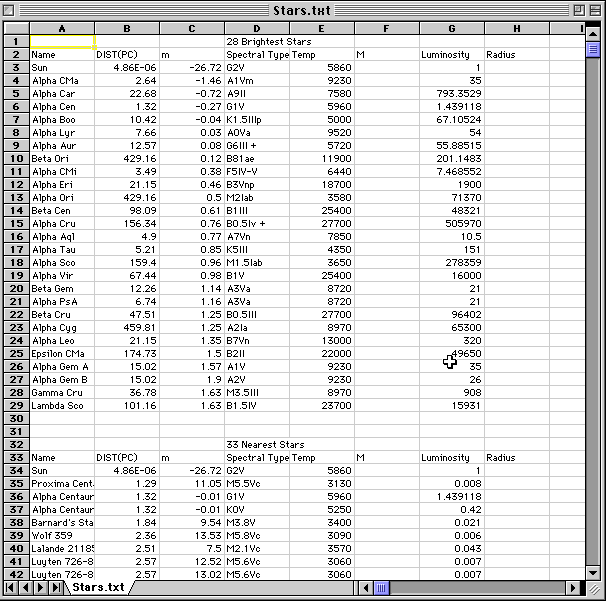Click the vertical scroll down arrow

point(593,573)
